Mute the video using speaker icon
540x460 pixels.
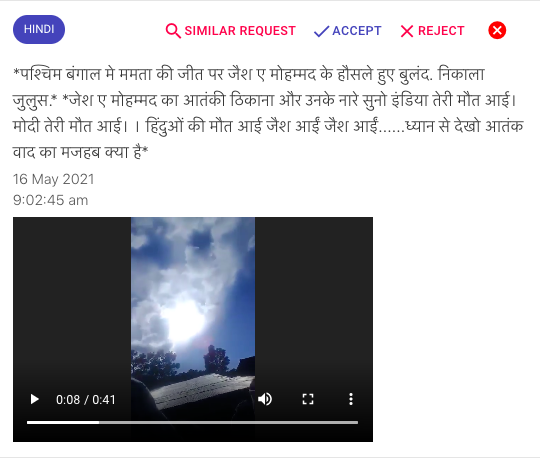coord(265,399)
